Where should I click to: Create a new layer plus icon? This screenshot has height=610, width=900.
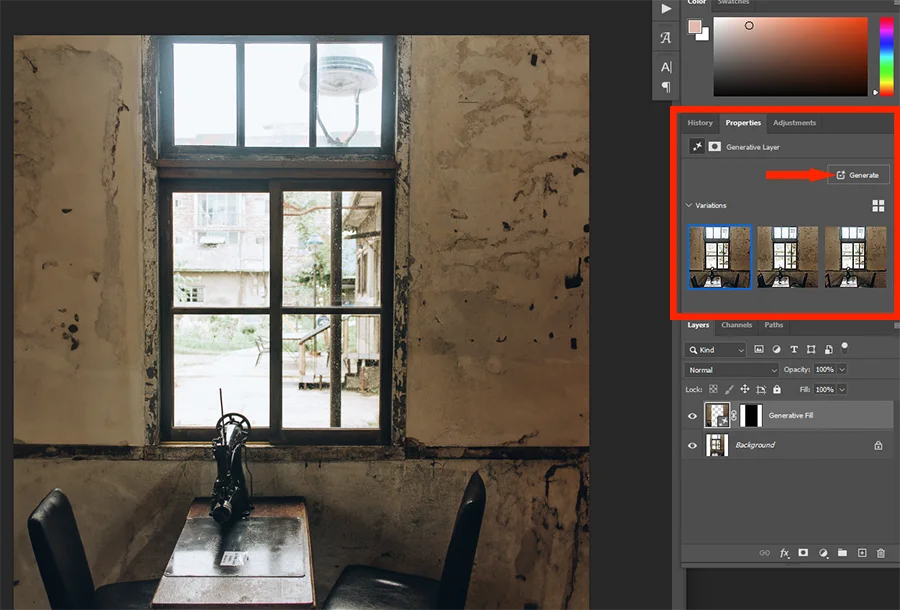coord(862,553)
